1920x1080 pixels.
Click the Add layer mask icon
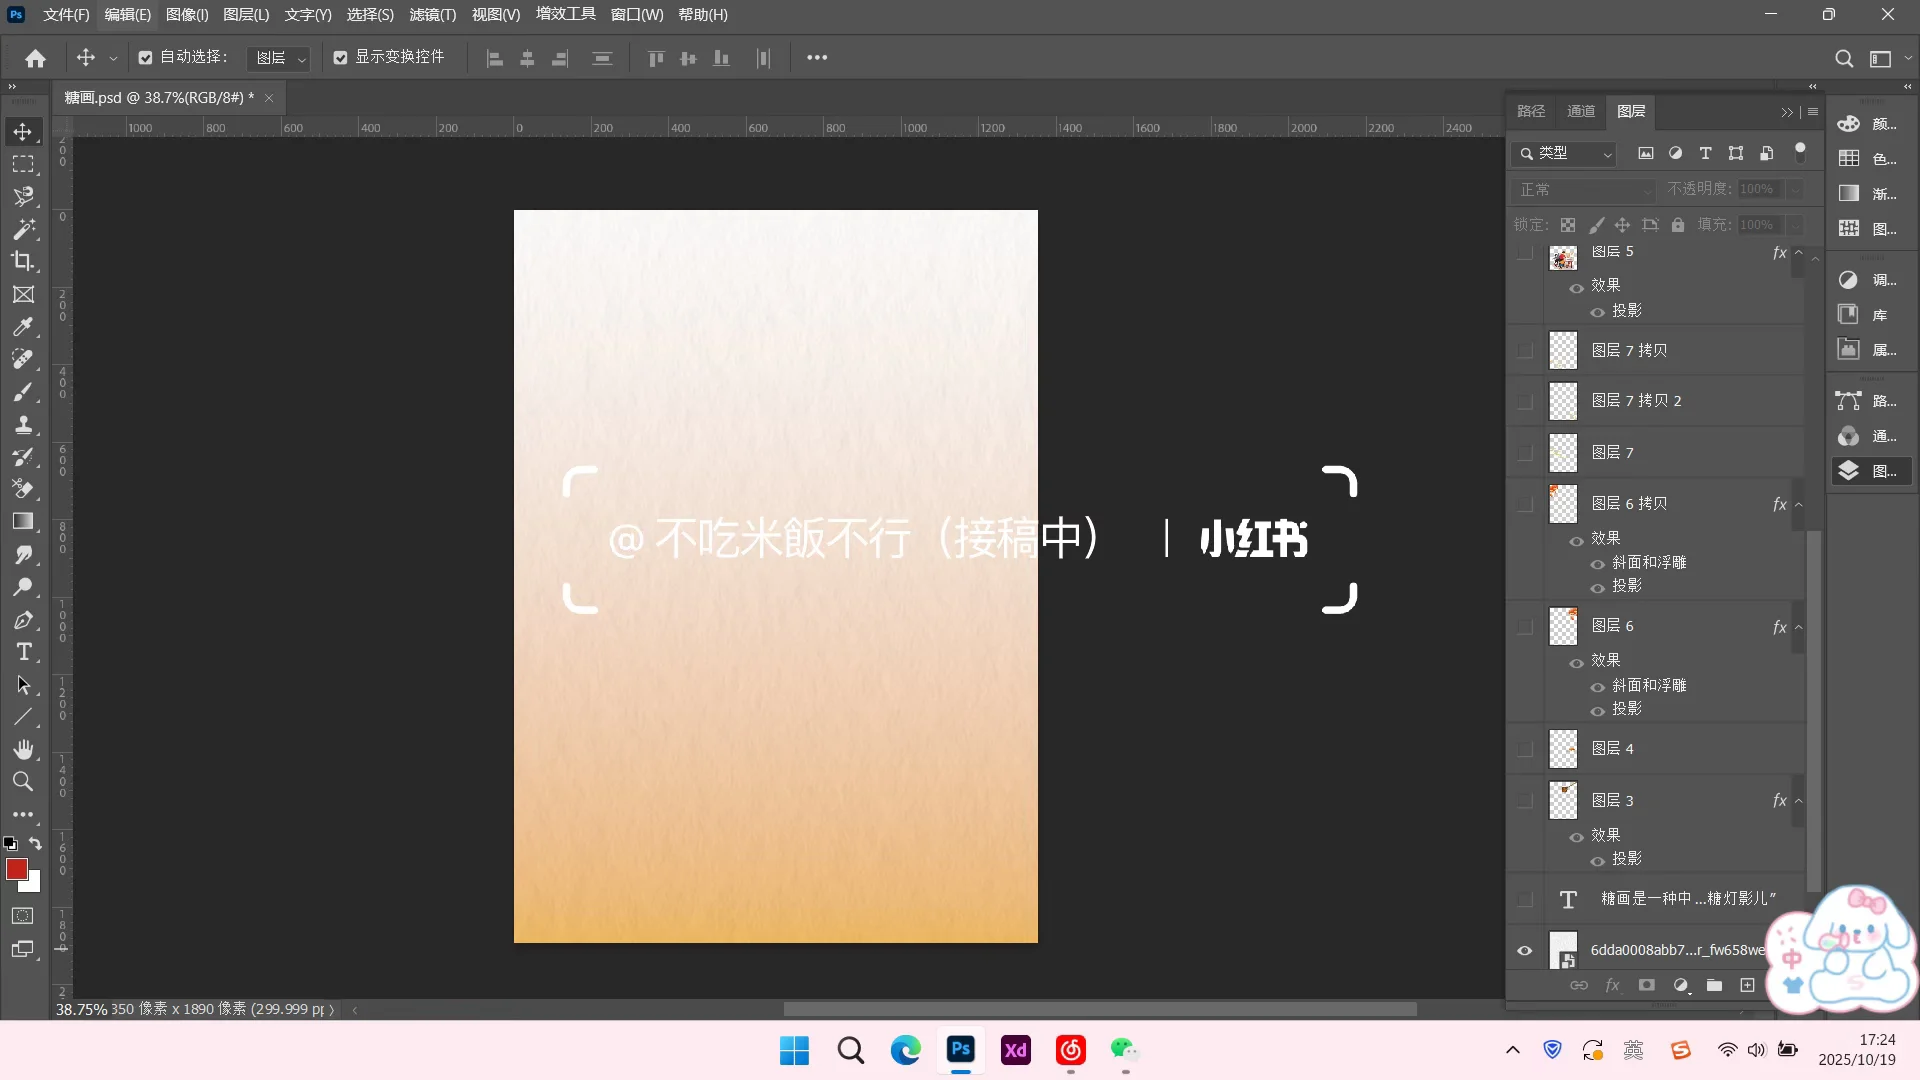tap(1647, 985)
